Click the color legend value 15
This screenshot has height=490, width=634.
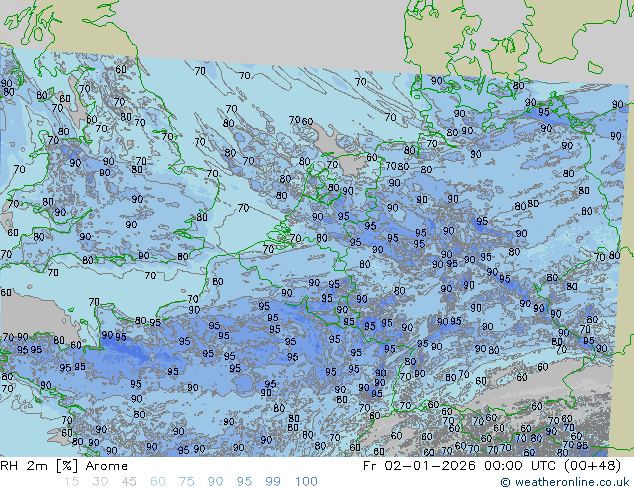71,482
